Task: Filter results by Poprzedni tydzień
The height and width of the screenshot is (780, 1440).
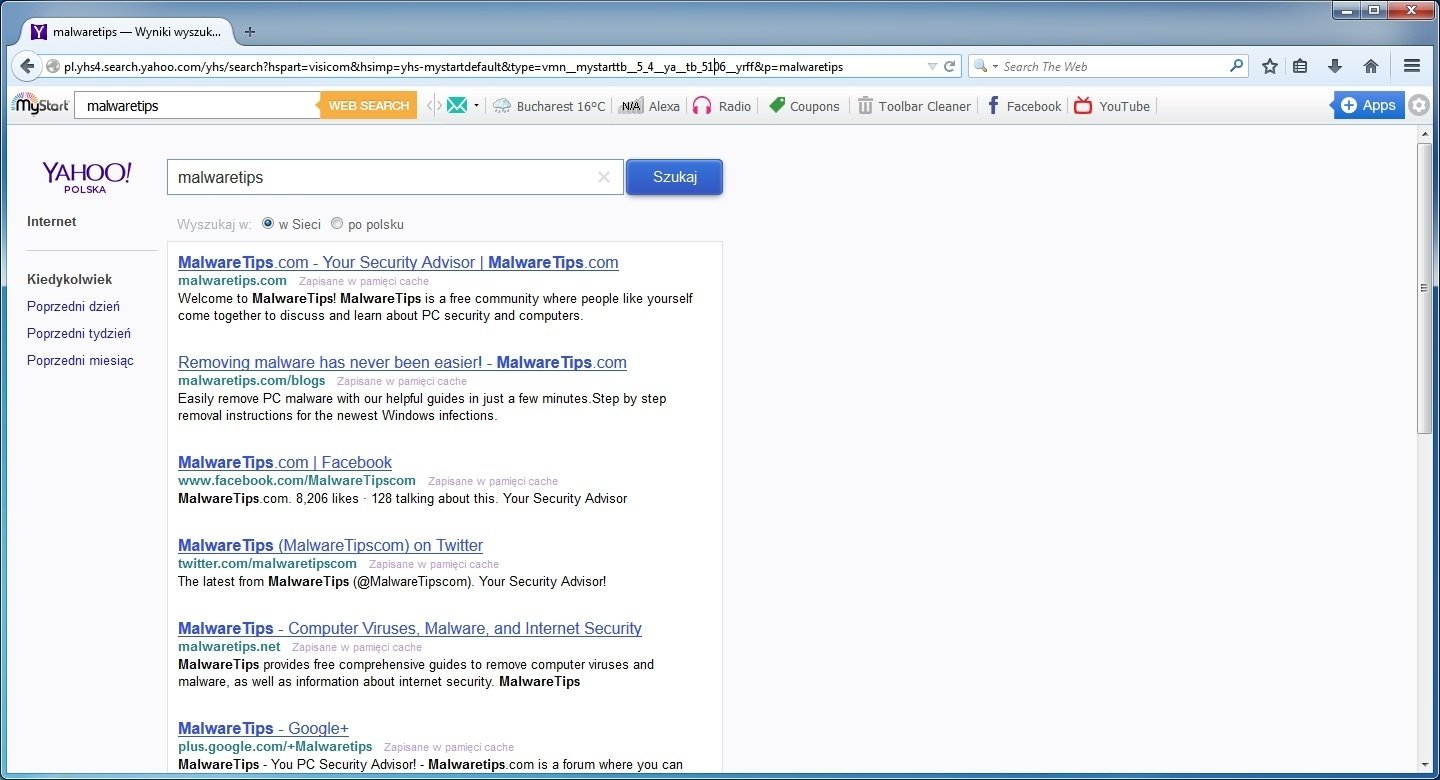Action: click(x=79, y=334)
